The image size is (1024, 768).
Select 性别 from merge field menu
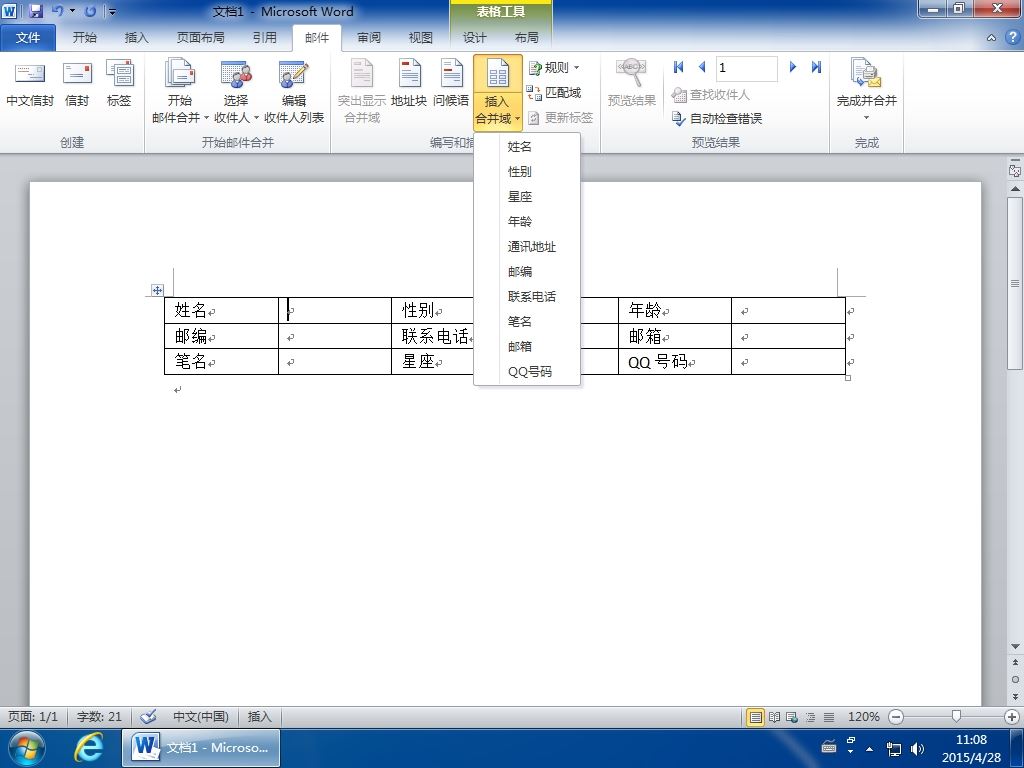(527, 172)
